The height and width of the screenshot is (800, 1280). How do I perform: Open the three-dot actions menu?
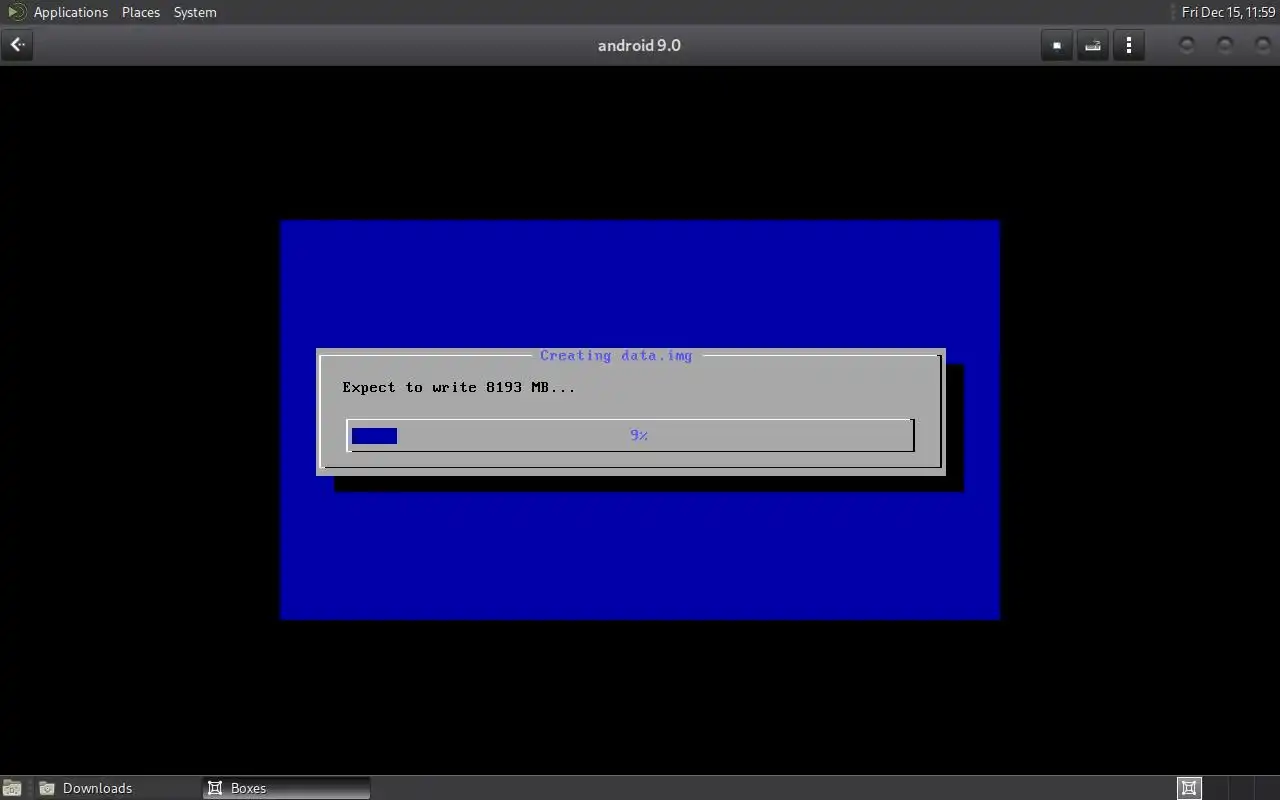click(x=1129, y=45)
